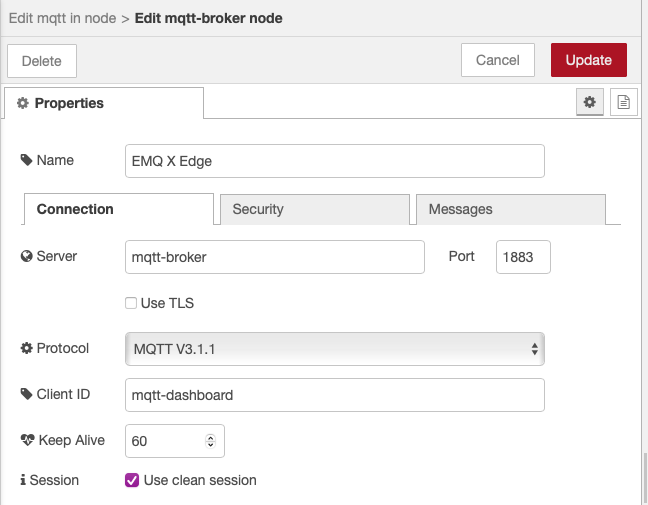The image size is (648, 505).
Task: Click the tag icon beside Client ID
Action: coord(26,394)
